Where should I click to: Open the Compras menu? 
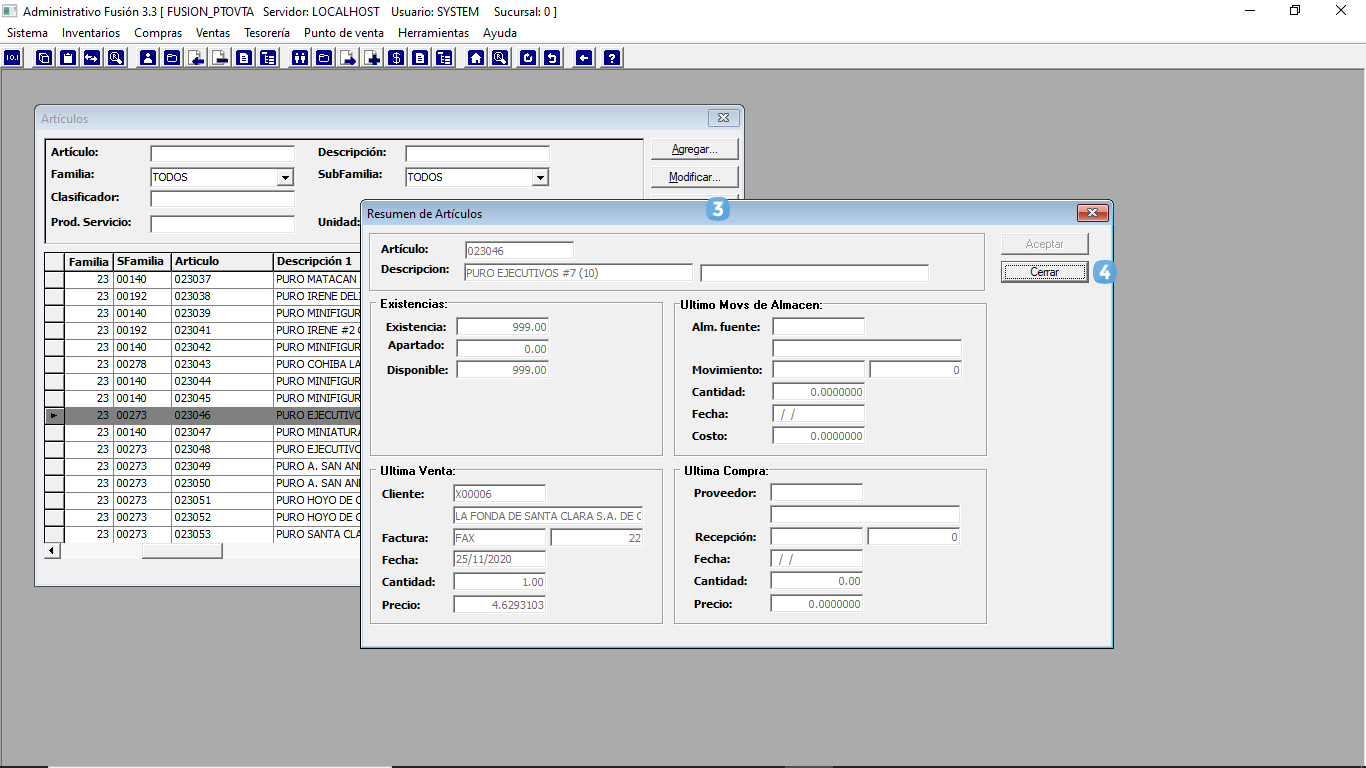[158, 33]
